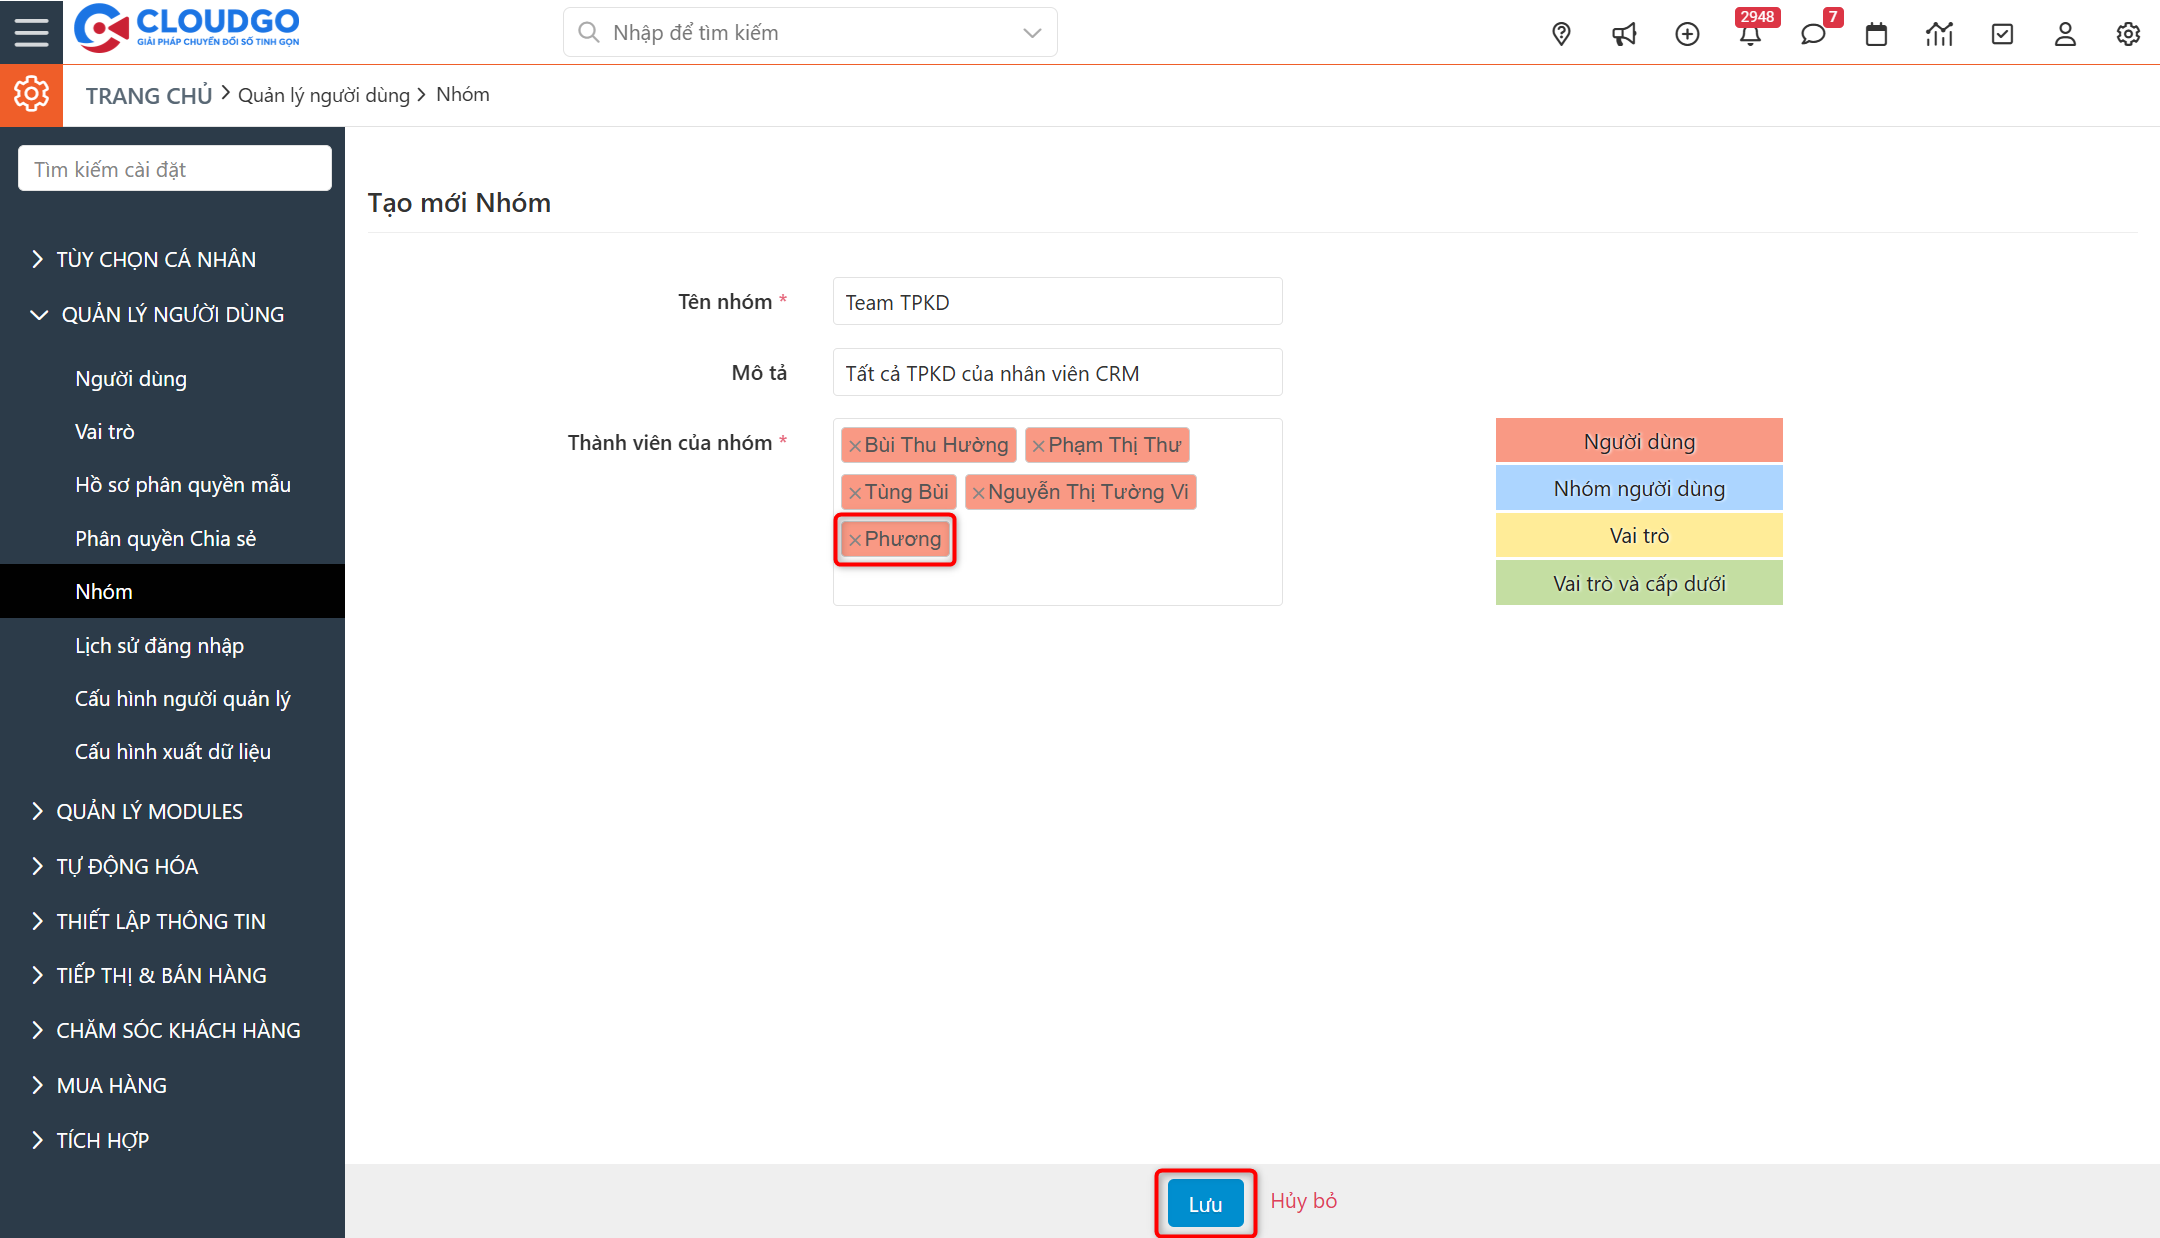Remove Bùi Thu Hường member tag
Screen dimensions: 2160x1238
[855, 446]
